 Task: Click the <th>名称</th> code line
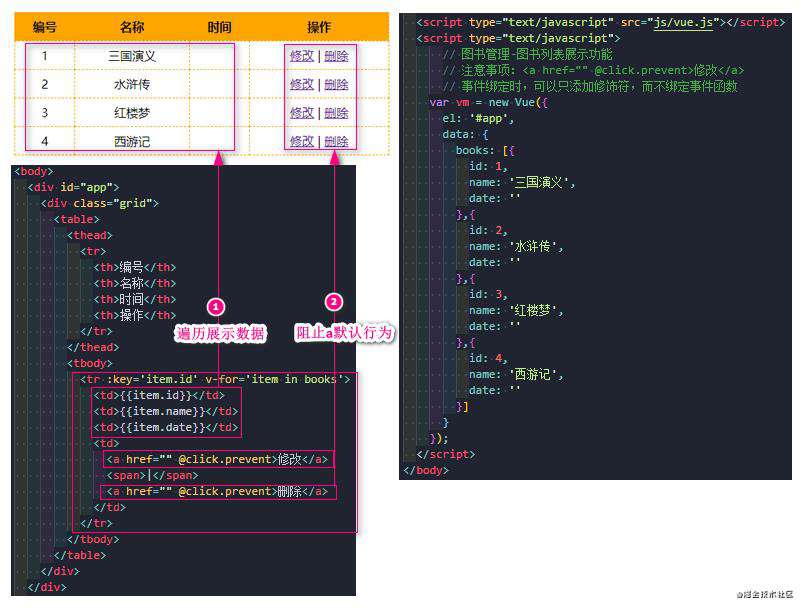[135, 283]
